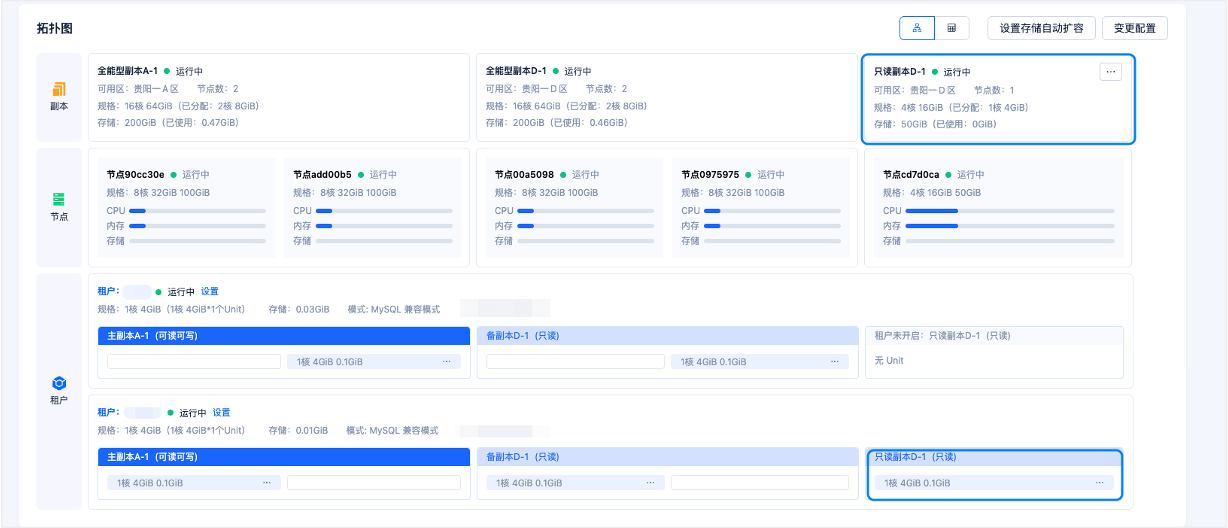Click second tenant's 主副本A-1 (可读可写) header

point(284,456)
